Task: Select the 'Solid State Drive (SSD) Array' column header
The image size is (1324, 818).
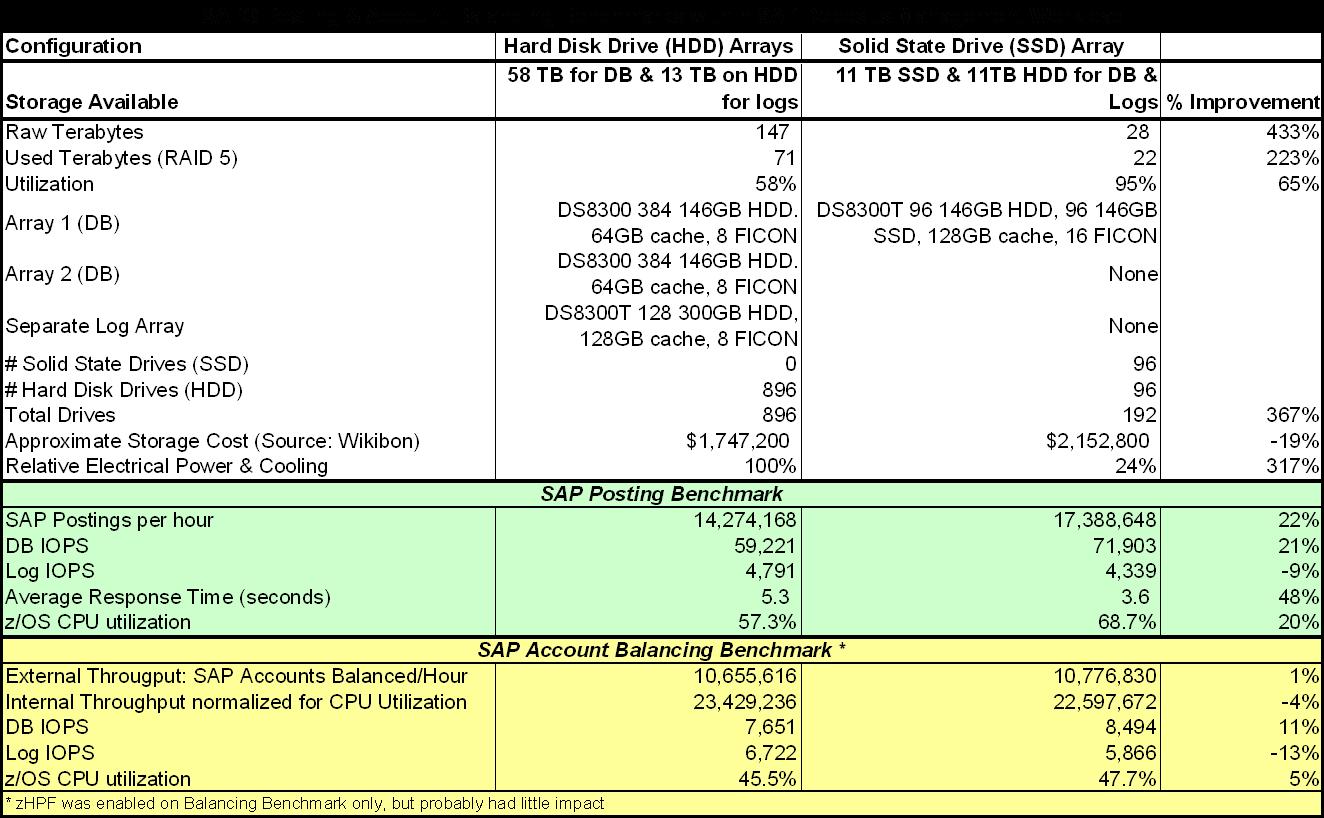Action: pos(980,46)
